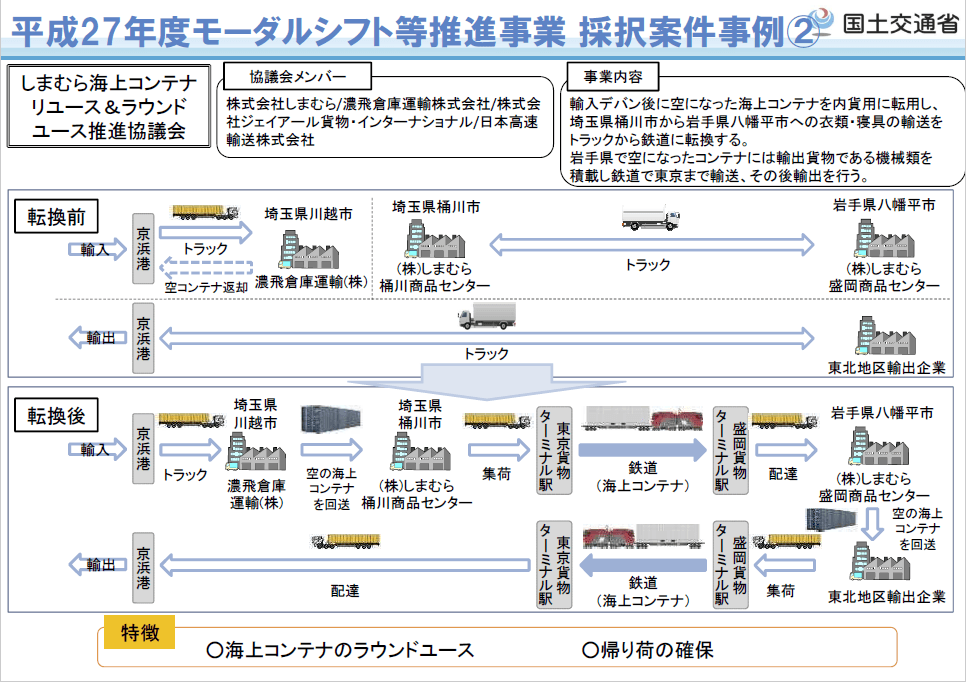Click 東北地区輸出企業 label in 転換後 section
Image resolution: width=966 pixels, height=682 pixels.
tap(886, 596)
